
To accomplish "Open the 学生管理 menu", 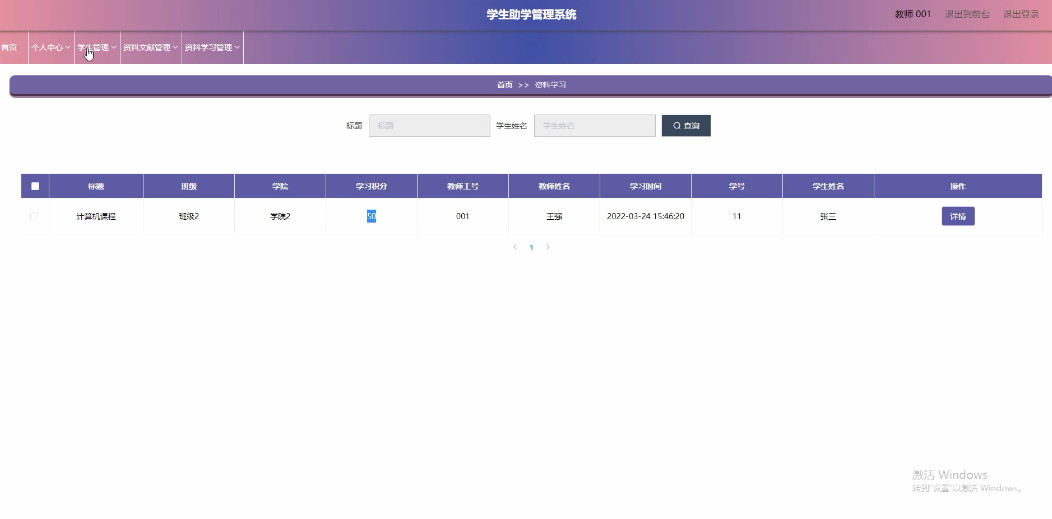I will click(97, 48).
